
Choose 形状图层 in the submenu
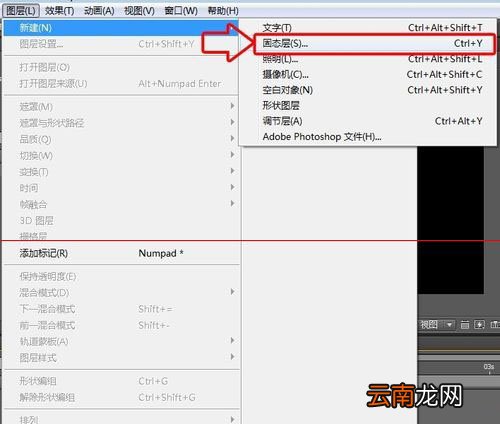[x=368, y=106]
